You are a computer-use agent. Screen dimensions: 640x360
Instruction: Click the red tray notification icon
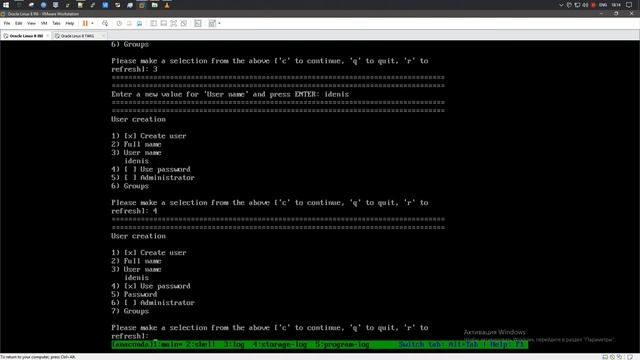(x=593, y=5)
